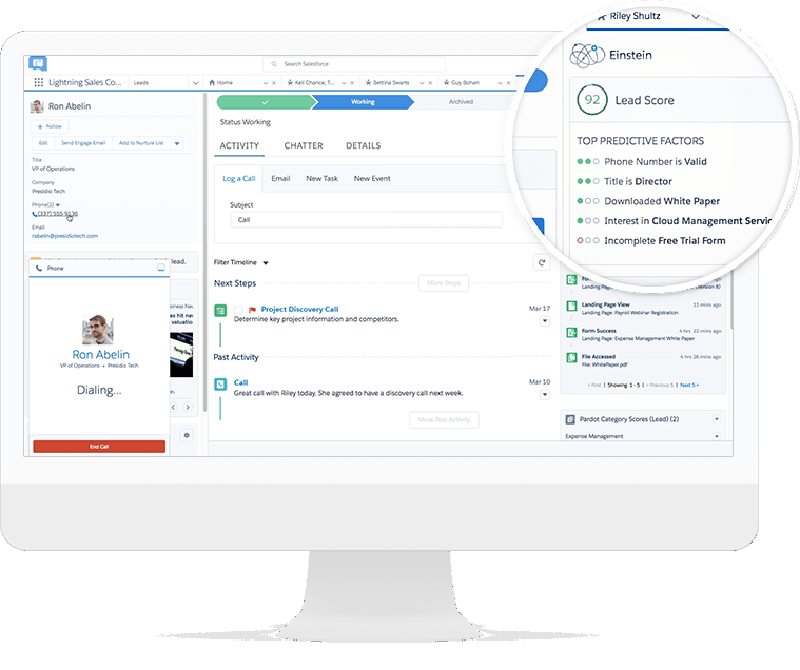Open the Guy Boham tab dropdown chevron
The height and width of the screenshot is (670, 800).
click(500, 83)
